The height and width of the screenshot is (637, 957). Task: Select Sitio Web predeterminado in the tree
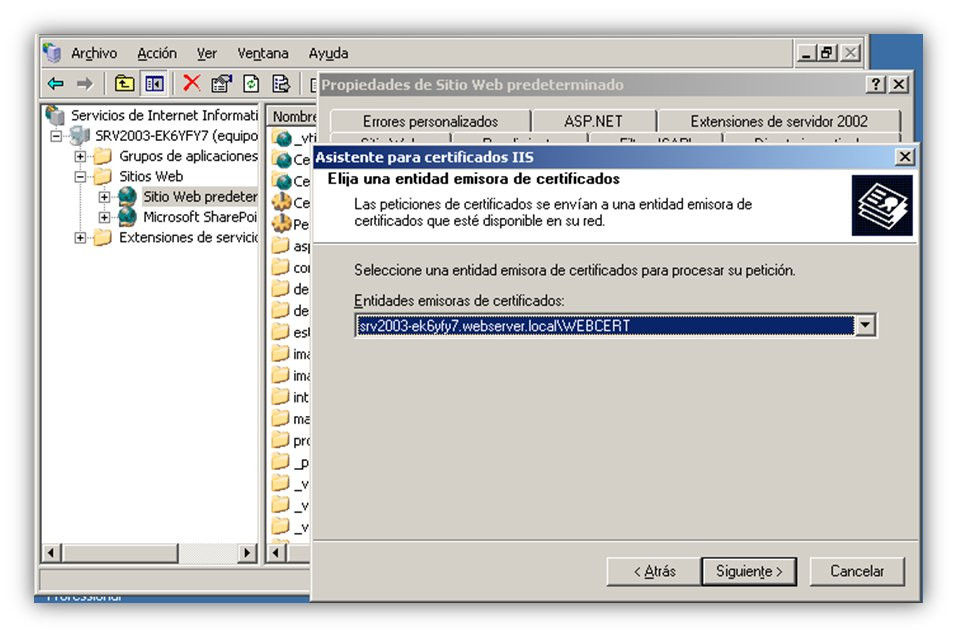click(200, 196)
